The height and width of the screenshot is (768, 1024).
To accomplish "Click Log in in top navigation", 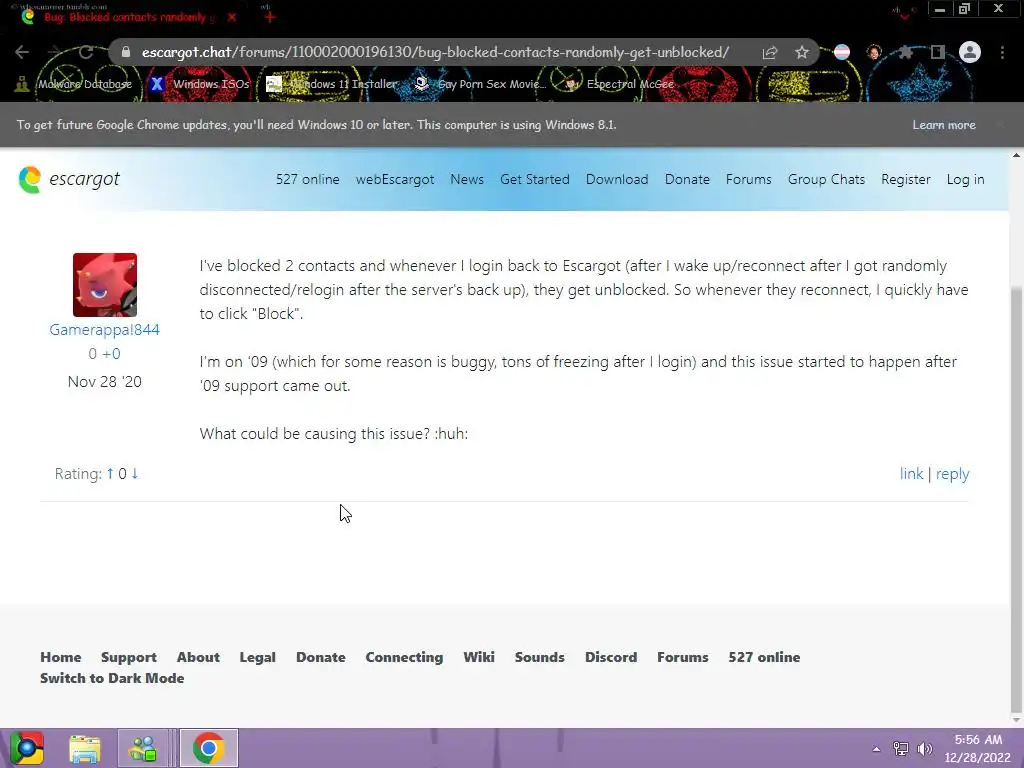I will point(965,180).
